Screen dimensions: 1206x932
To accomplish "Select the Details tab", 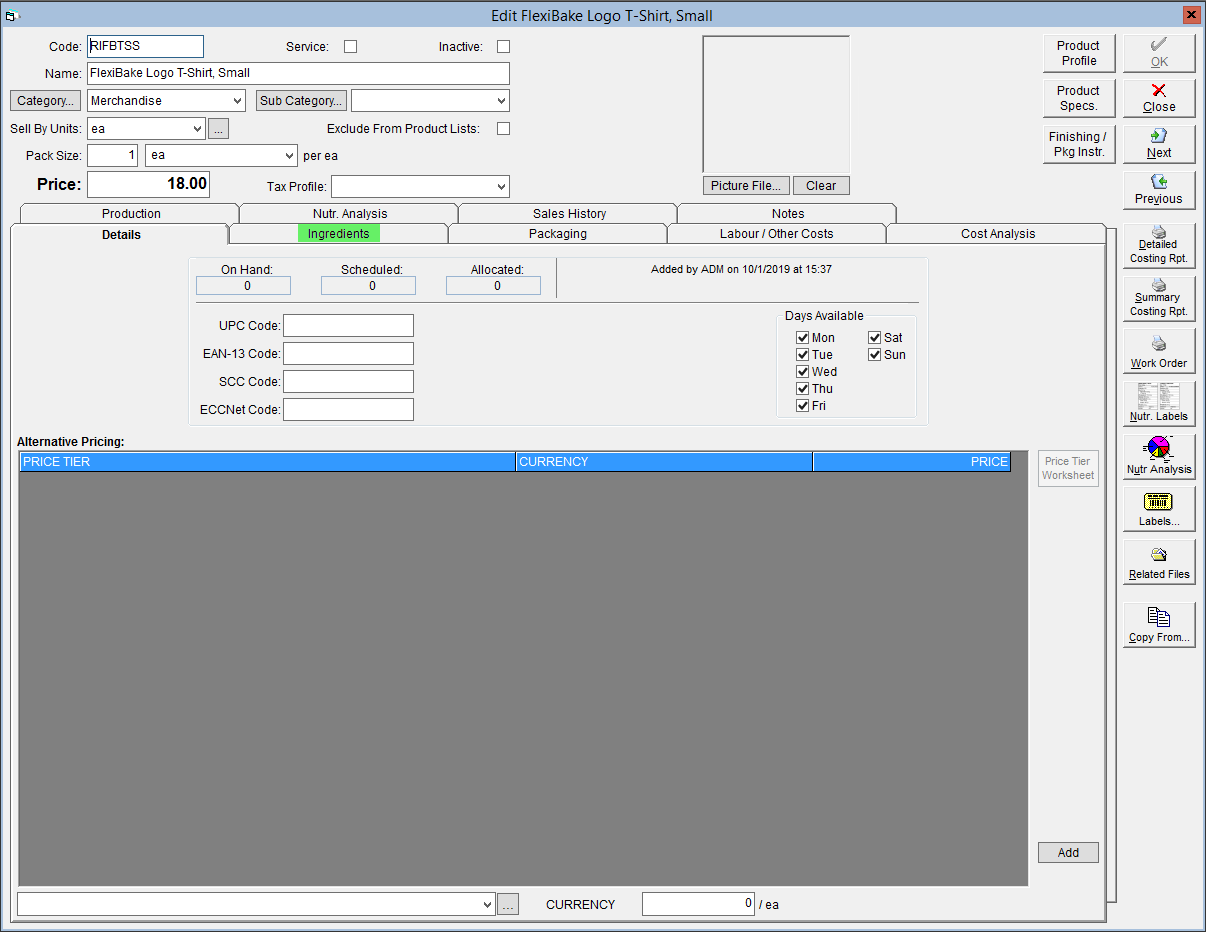I will coord(121,234).
